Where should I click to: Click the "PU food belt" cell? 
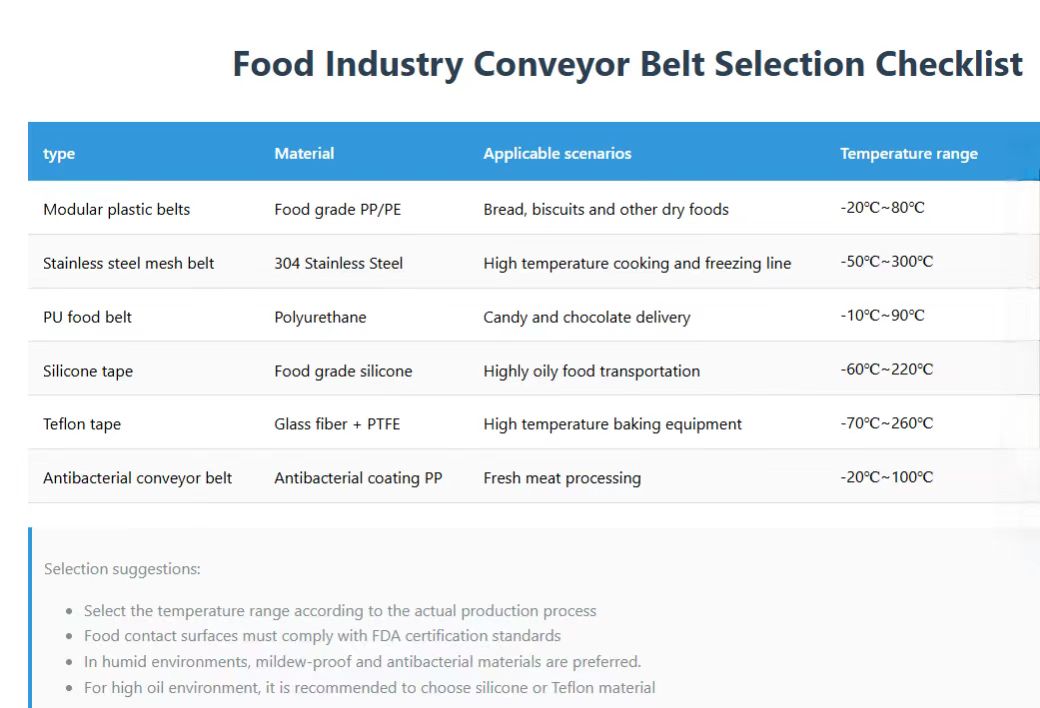tap(87, 317)
